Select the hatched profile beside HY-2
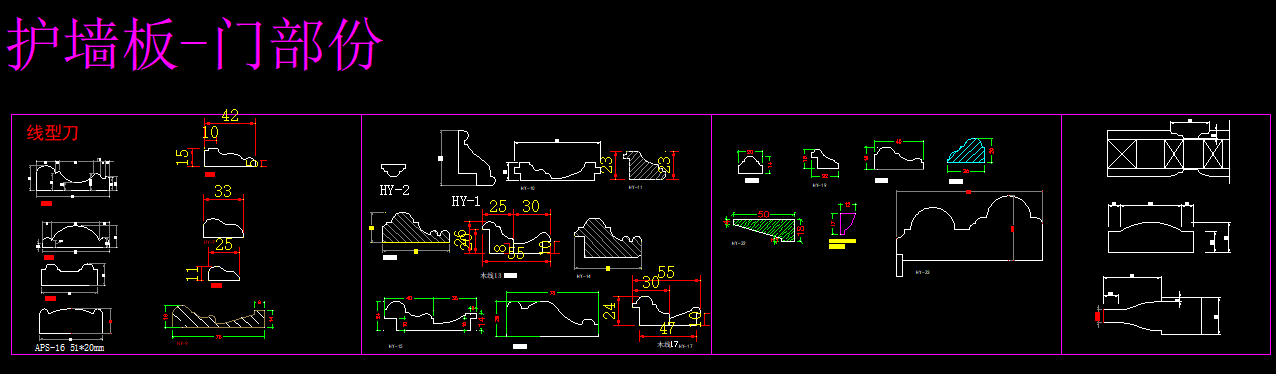The width and height of the screenshot is (1276, 374). click(411, 230)
